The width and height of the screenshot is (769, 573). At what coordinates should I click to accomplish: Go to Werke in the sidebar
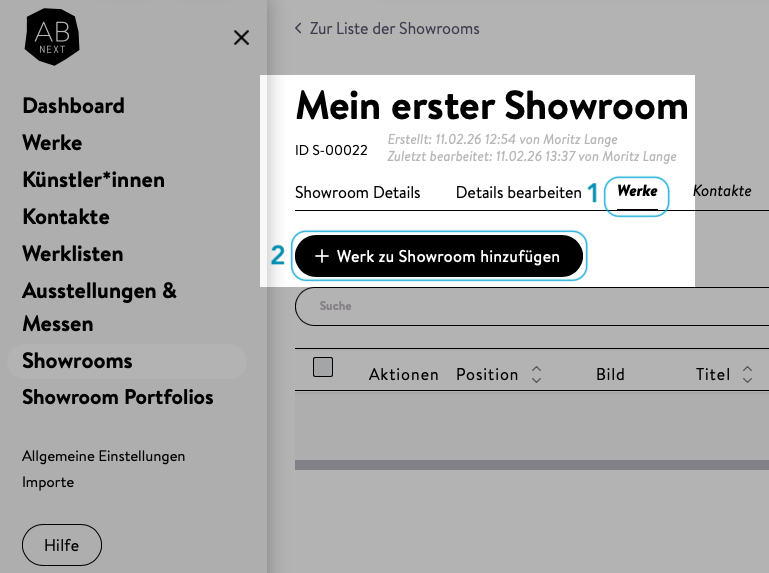[x=52, y=143]
